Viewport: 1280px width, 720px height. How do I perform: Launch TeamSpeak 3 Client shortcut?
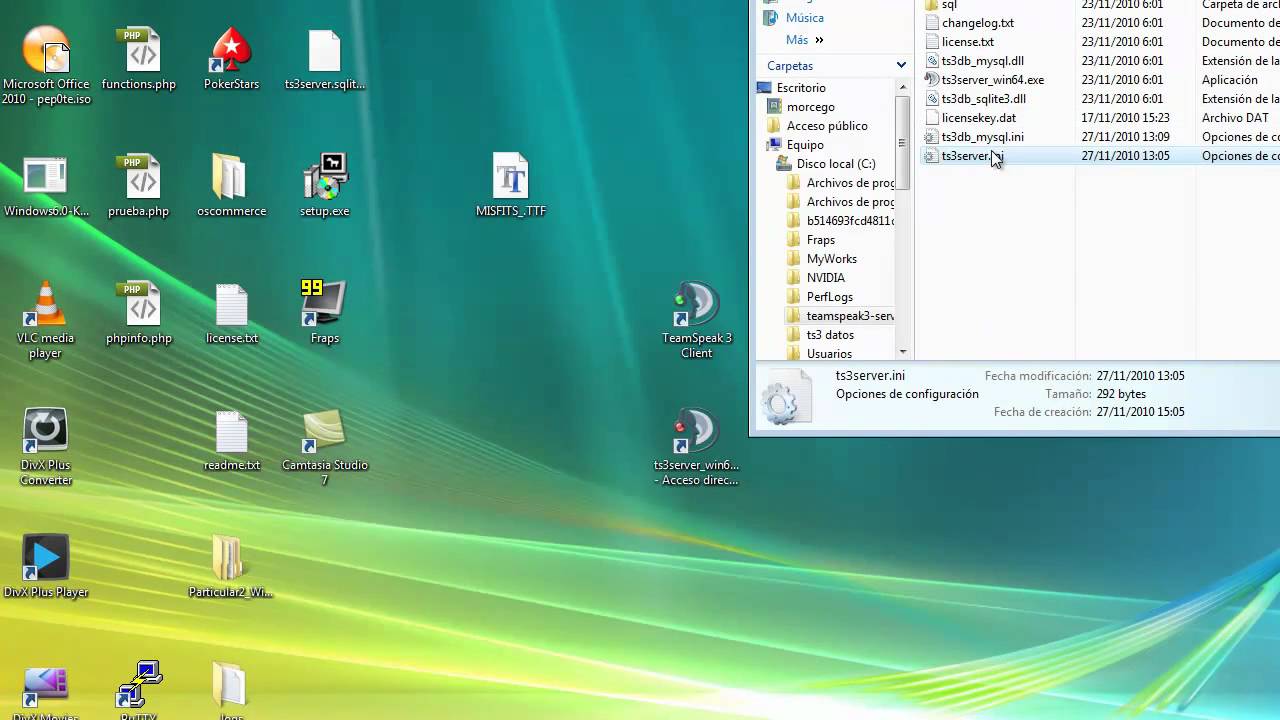(x=697, y=320)
